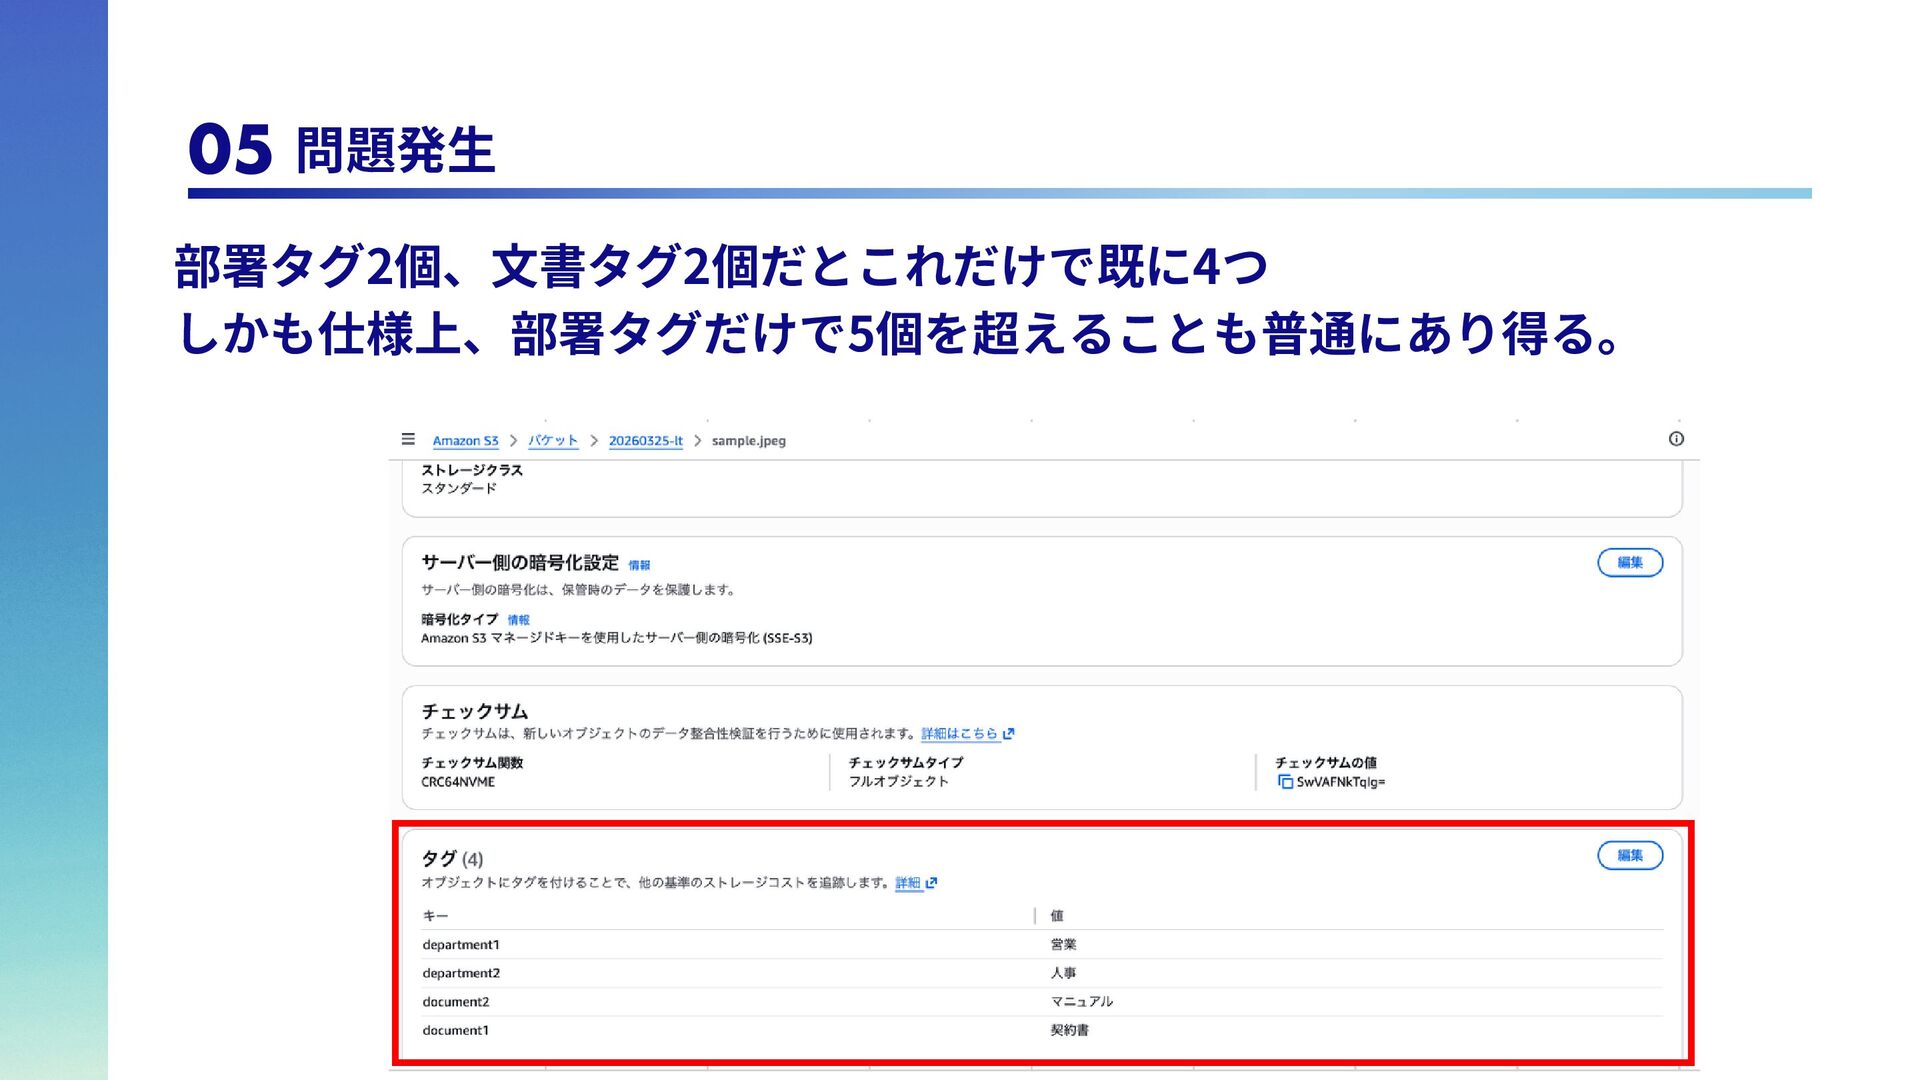Select the department2 tag row
Image resolution: width=1920 pixels, height=1080 pixels.
pos(461,973)
